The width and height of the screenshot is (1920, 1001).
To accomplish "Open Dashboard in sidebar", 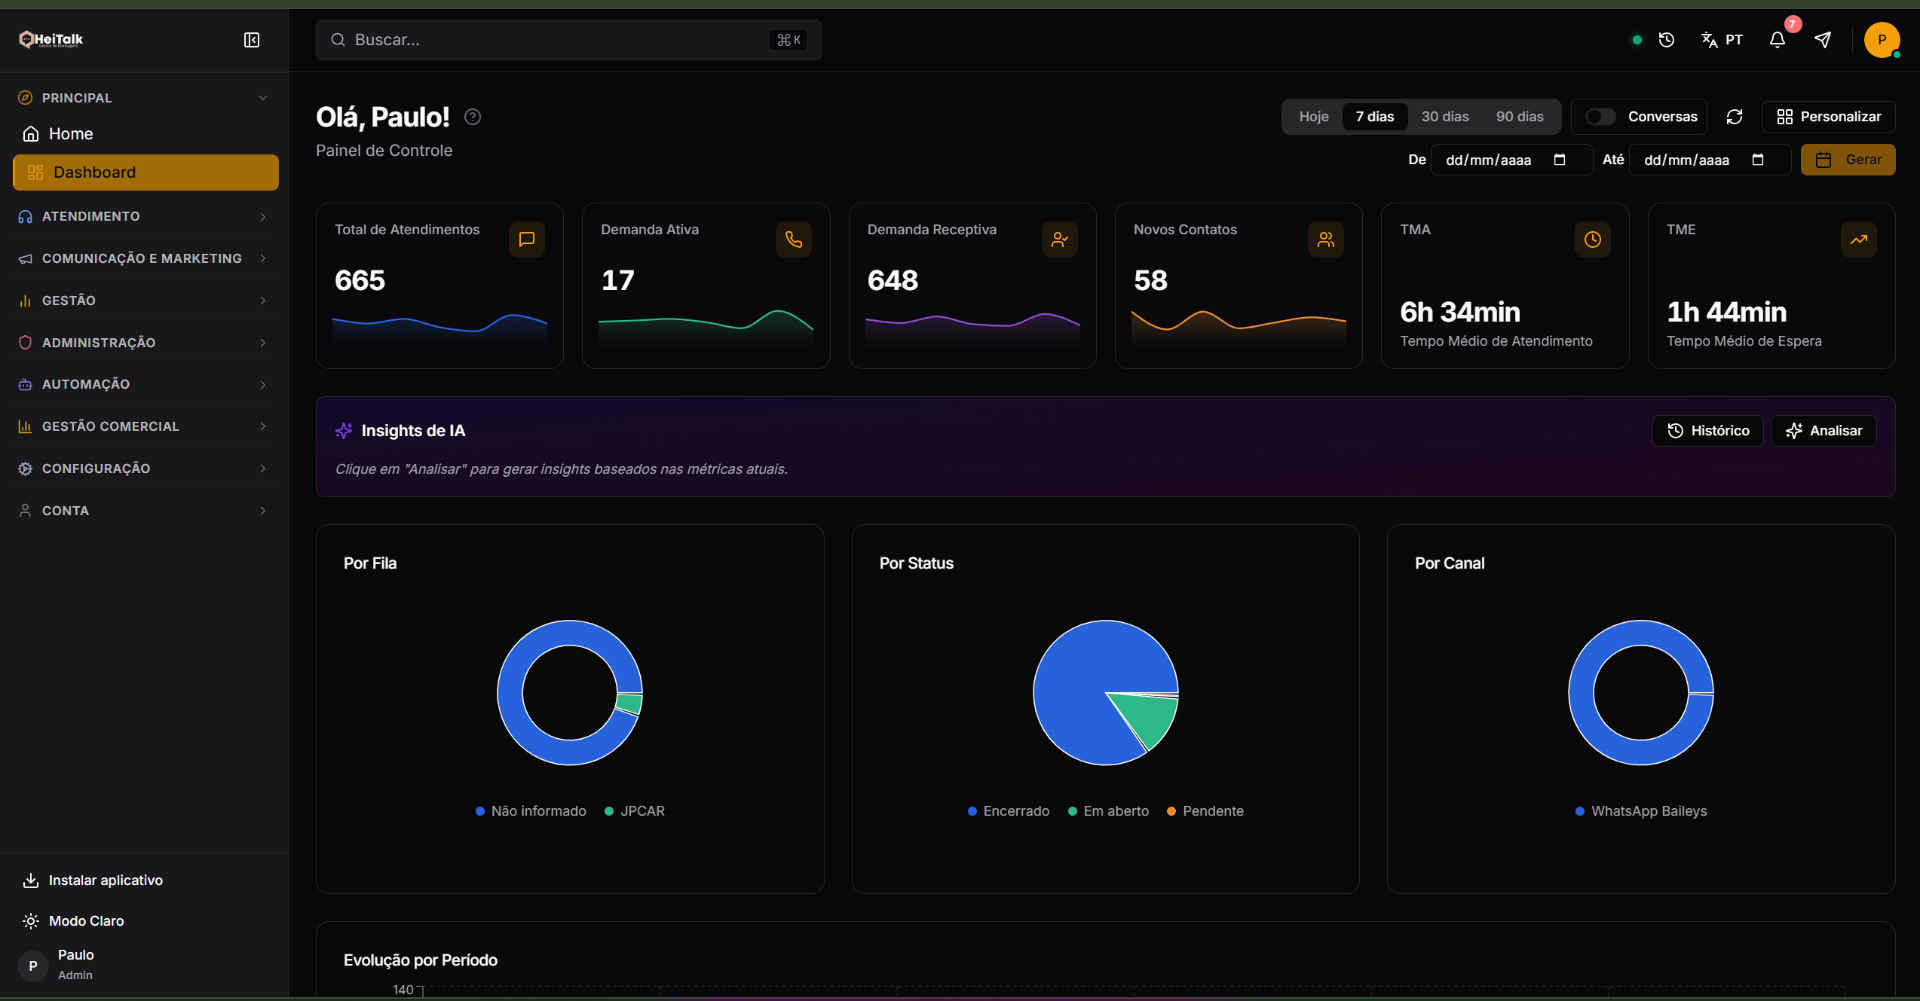I will click(x=145, y=172).
